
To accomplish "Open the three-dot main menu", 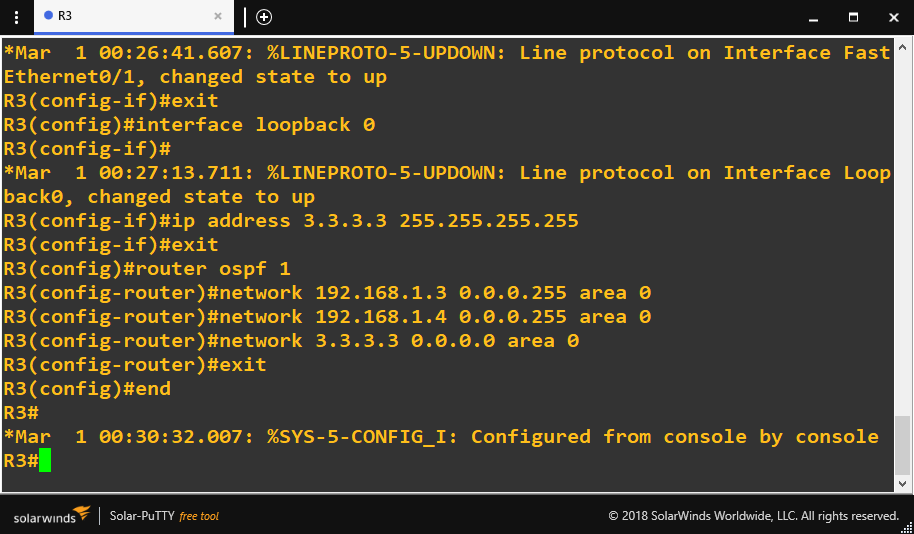I will (x=16, y=17).
